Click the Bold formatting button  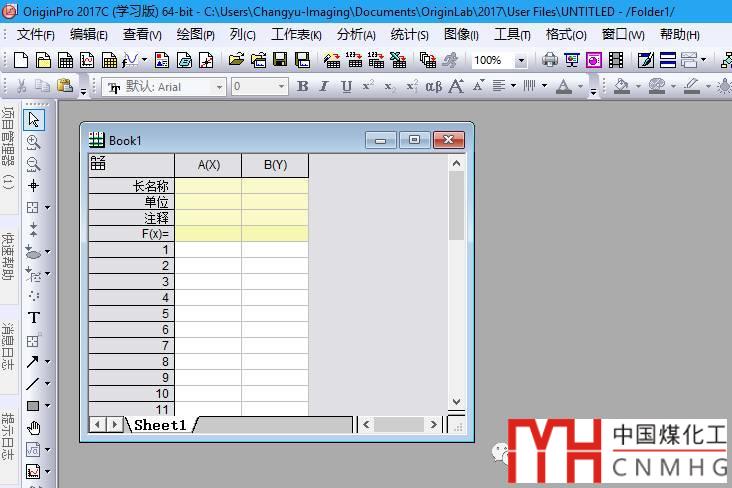click(303, 86)
